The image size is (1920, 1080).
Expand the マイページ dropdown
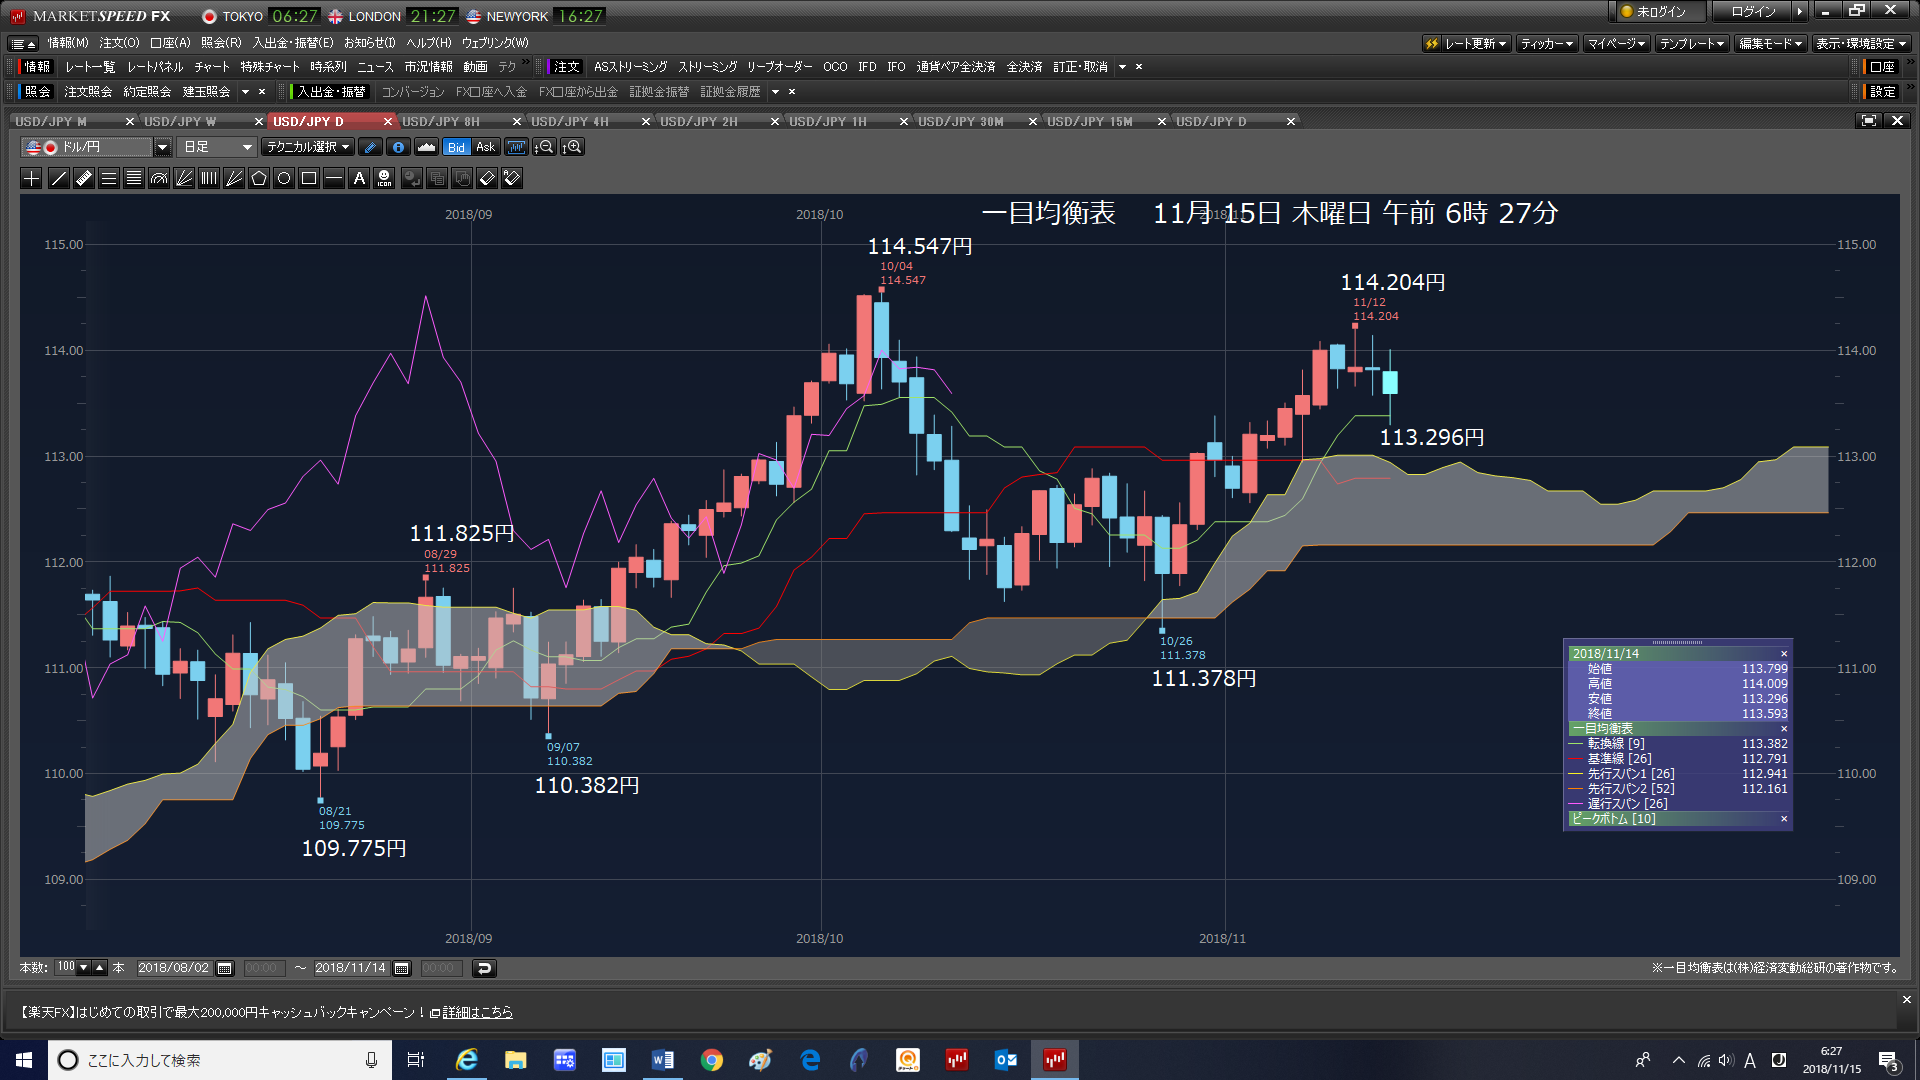[x=1617, y=44]
